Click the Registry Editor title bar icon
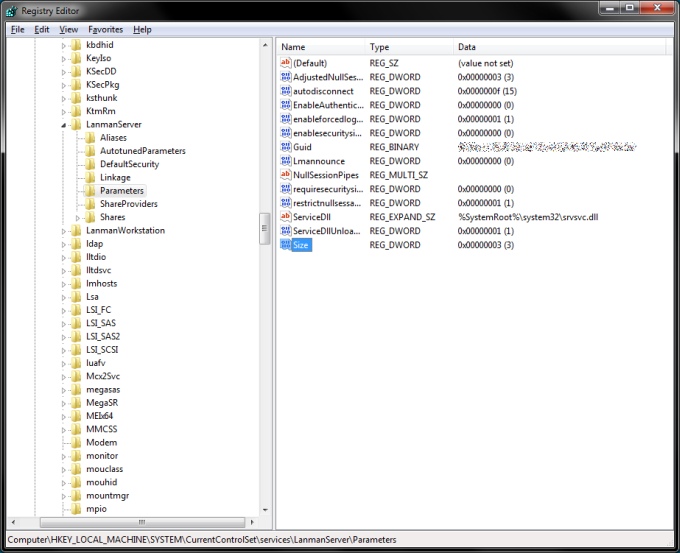Image resolution: width=680 pixels, height=553 pixels. point(12,11)
